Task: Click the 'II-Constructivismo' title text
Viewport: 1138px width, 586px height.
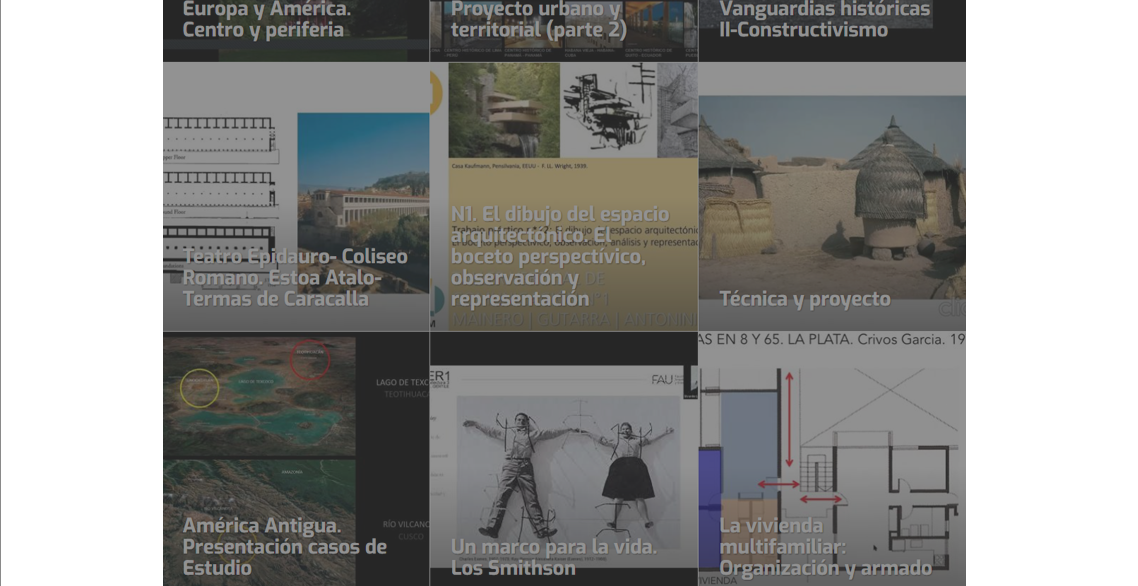Action: pos(803,30)
